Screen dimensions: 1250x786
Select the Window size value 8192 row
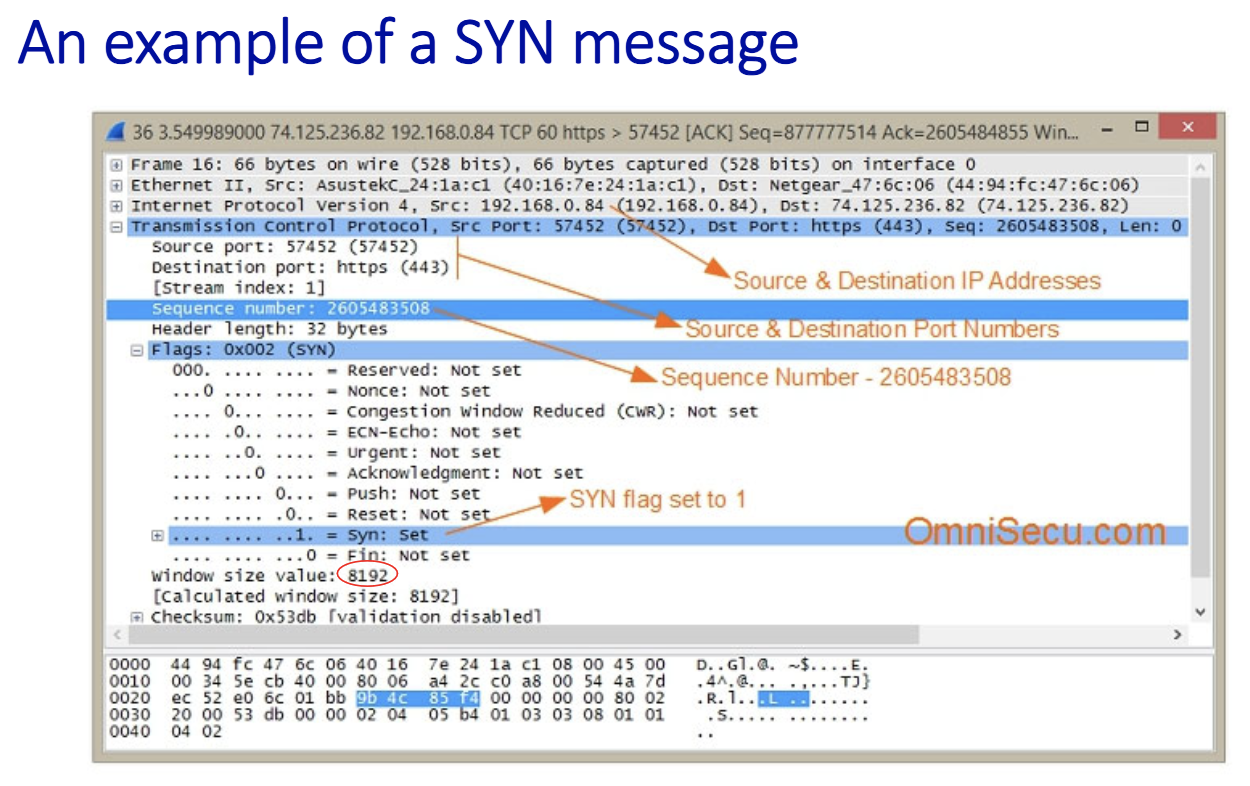tap(270, 575)
